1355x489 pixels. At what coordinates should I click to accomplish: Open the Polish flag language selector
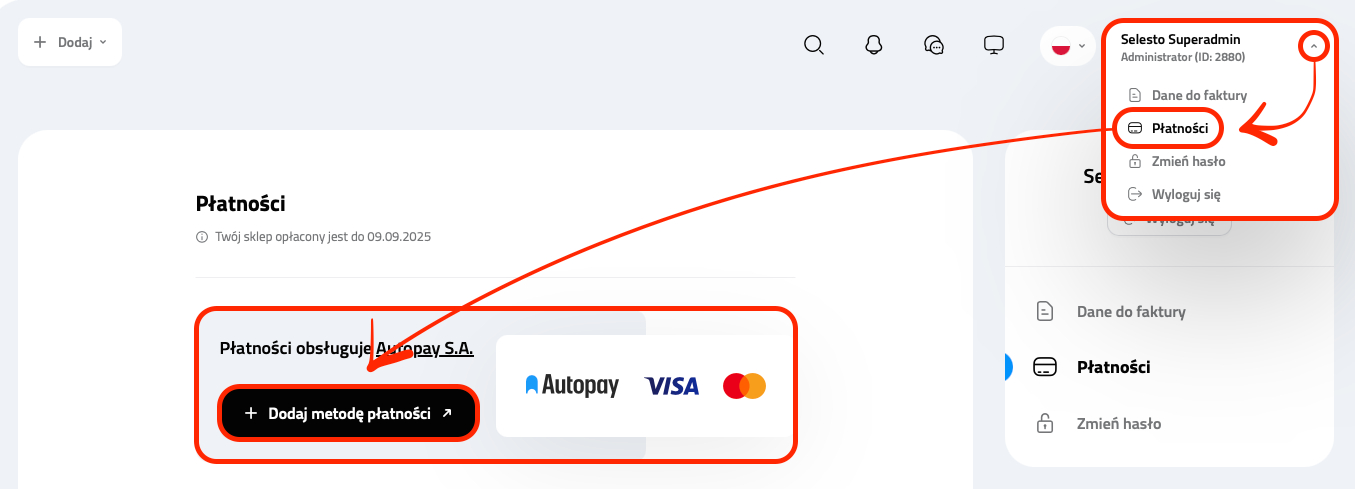1068,46
